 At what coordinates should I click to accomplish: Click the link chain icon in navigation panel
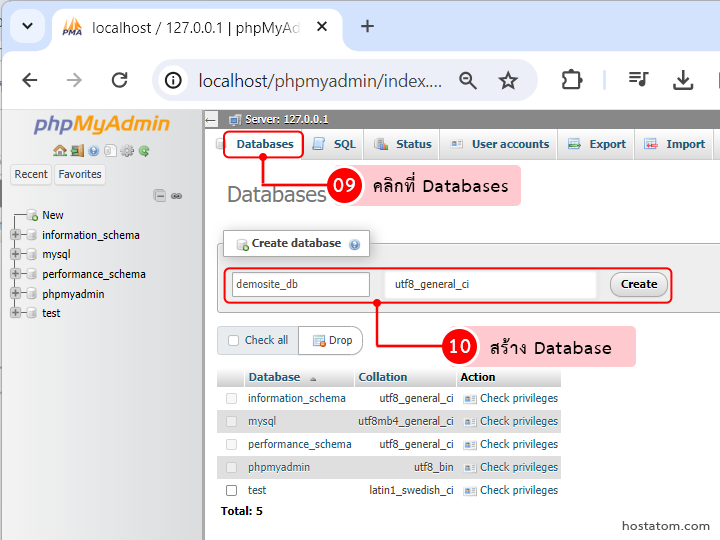click(x=177, y=196)
